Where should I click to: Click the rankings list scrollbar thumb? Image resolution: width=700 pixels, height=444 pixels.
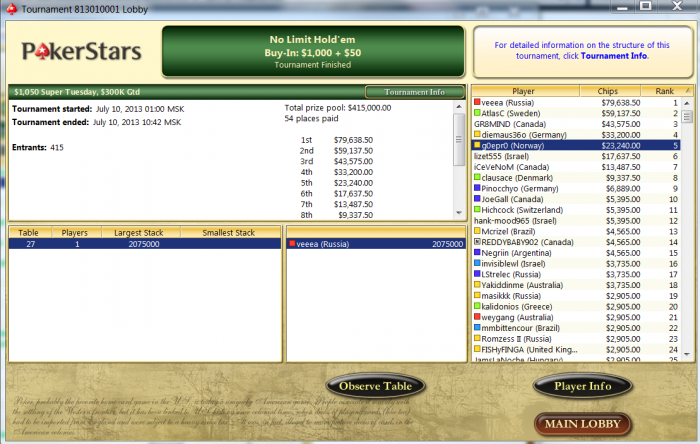[x=687, y=117]
